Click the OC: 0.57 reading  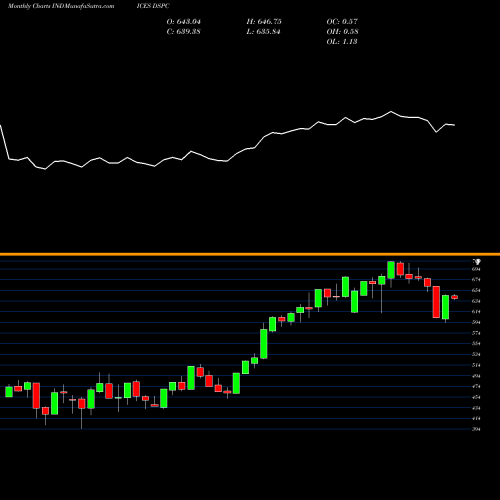[342, 22]
